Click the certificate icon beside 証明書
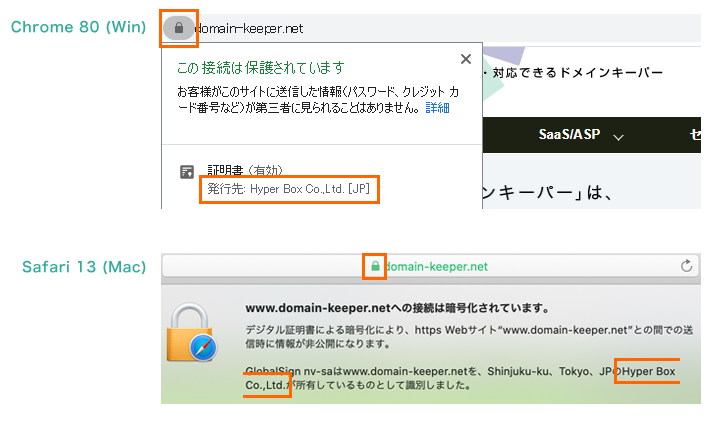The width and height of the screenshot is (720, 442). pyautogui.click(x=187, y=172)
